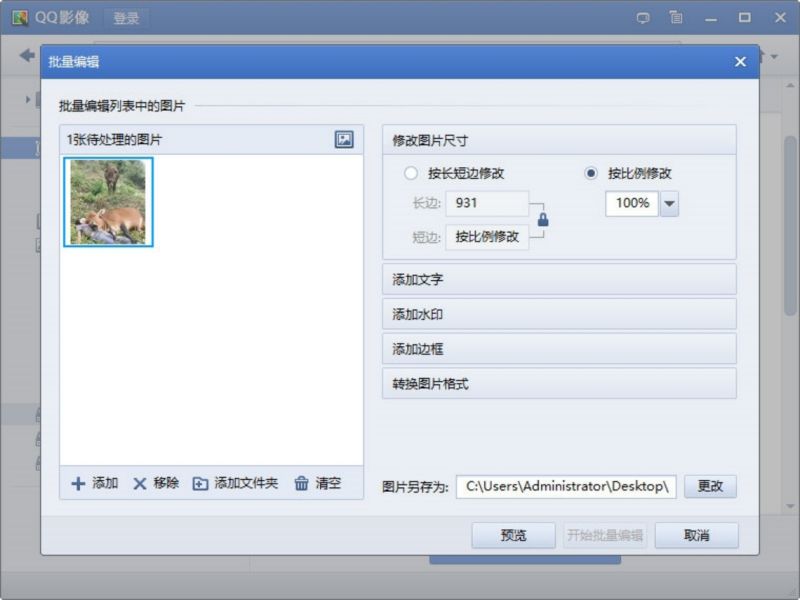The image size is (800, 600).
Task: Click 移除 to remove selected image
Action: [156, 483]
